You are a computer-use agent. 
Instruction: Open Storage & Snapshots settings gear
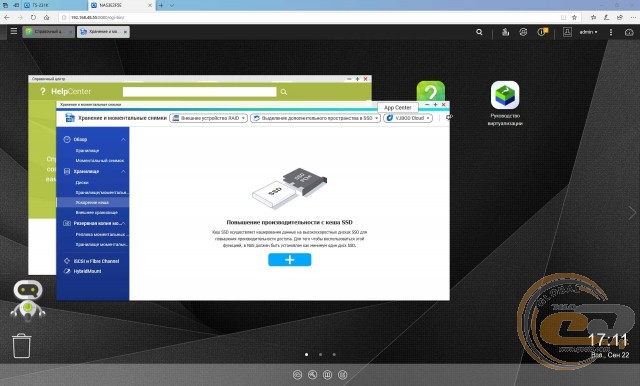pyautogui.click(x=449, y=118)
